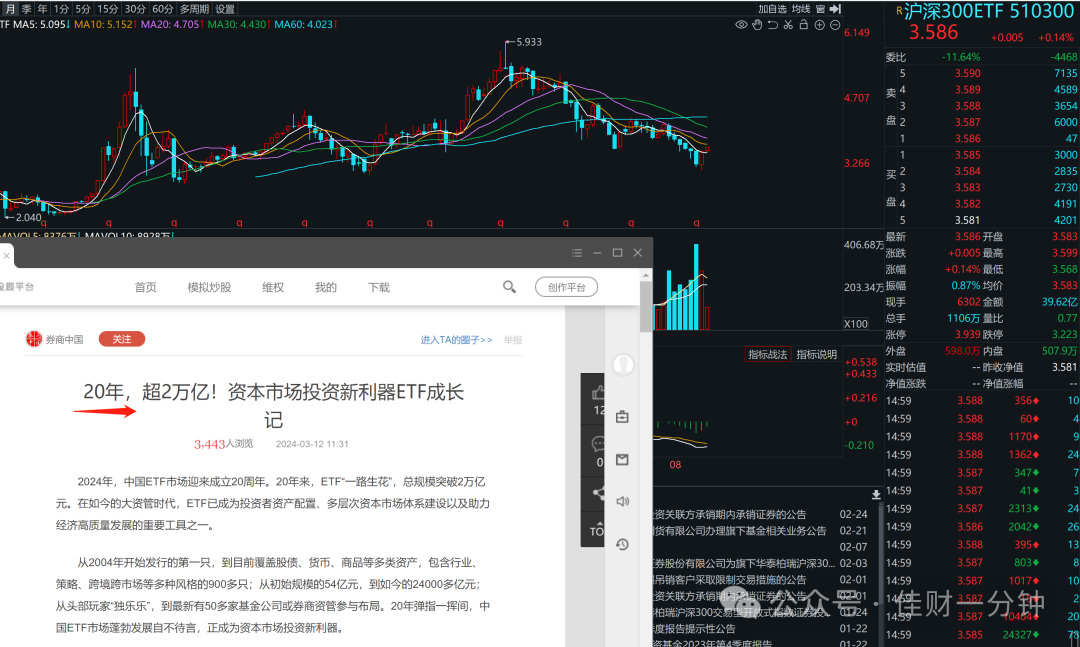Click the thumbs-up like icon beside article
This screenshot has height=647, width=1080.
click(598, 393)
